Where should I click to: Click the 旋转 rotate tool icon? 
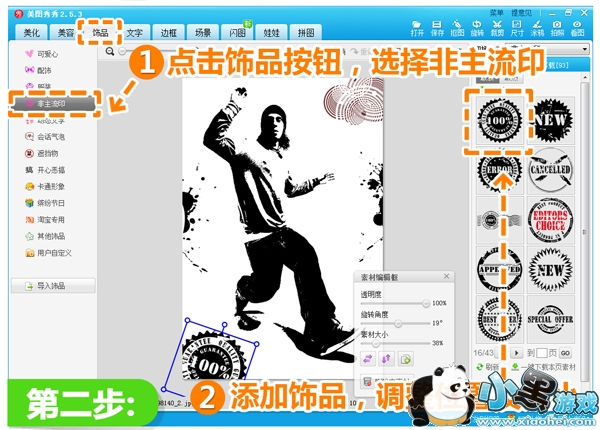477,28
